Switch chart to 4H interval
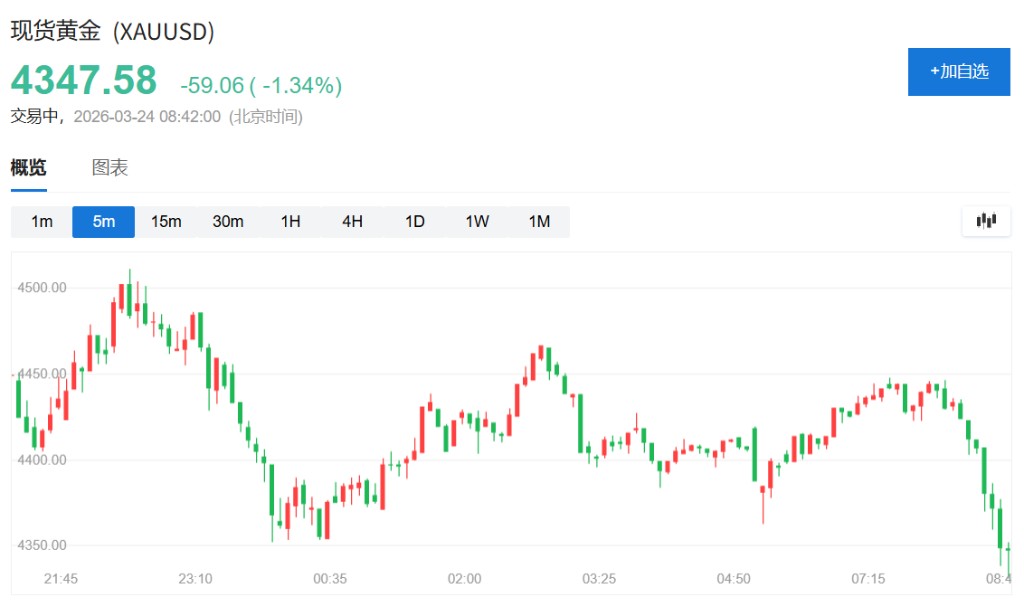Image resolution: width=1024 pixels, height=610 pixels. click(x=352, y=222)
